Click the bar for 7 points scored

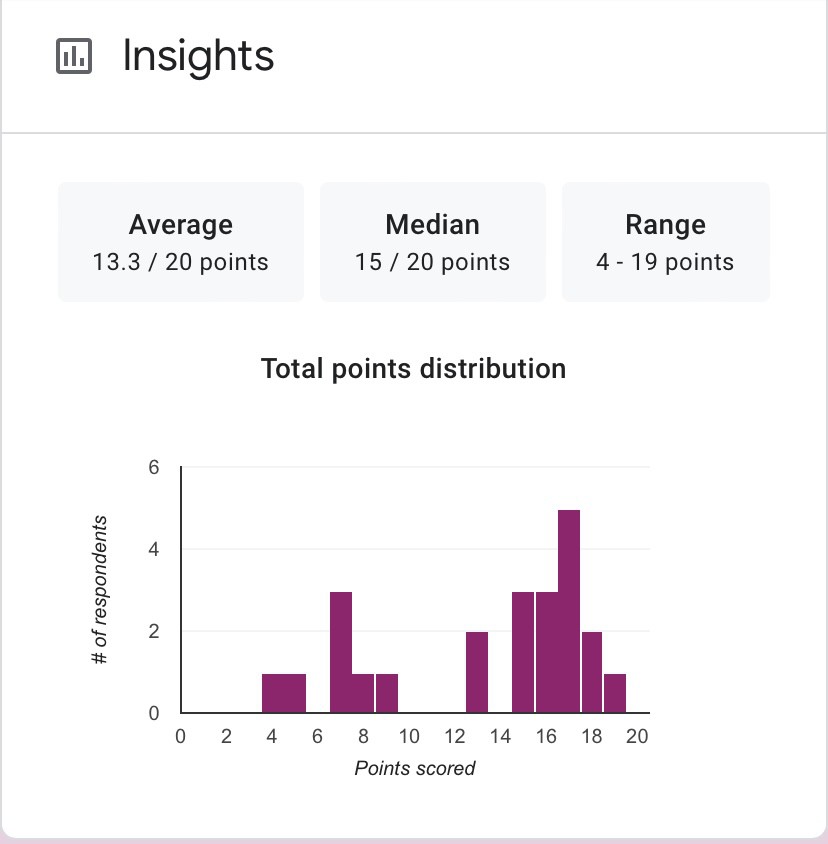[x=341, y=652]
